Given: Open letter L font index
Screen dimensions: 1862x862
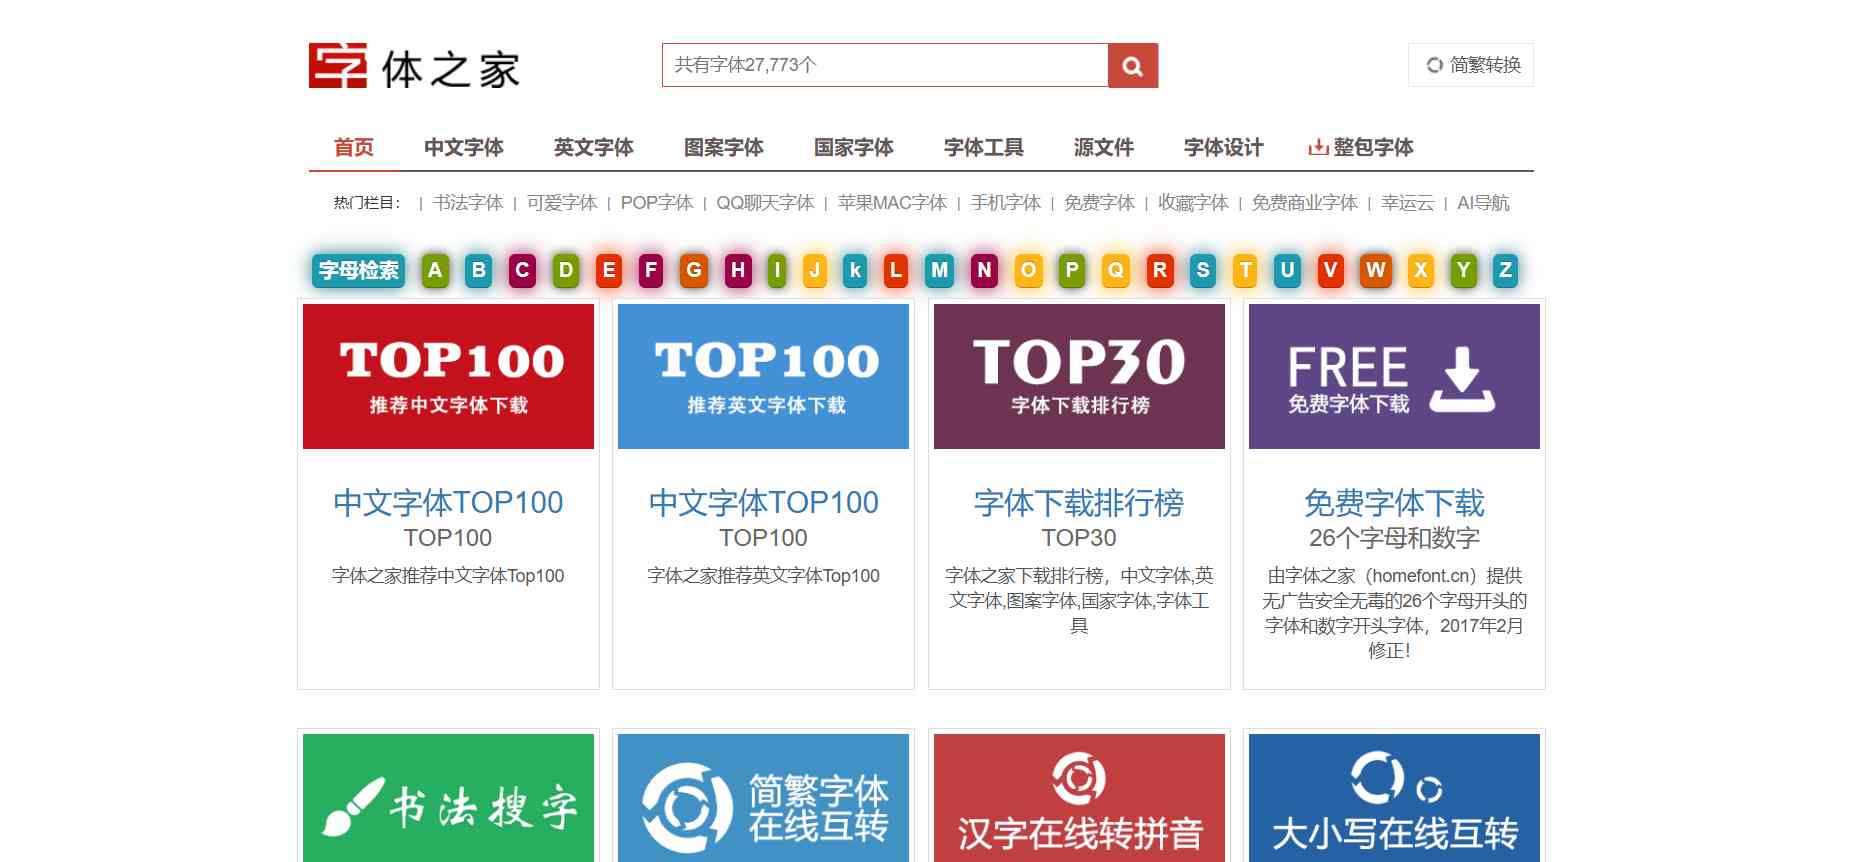Looking at the screenshot, I should [x=896, y=270].
